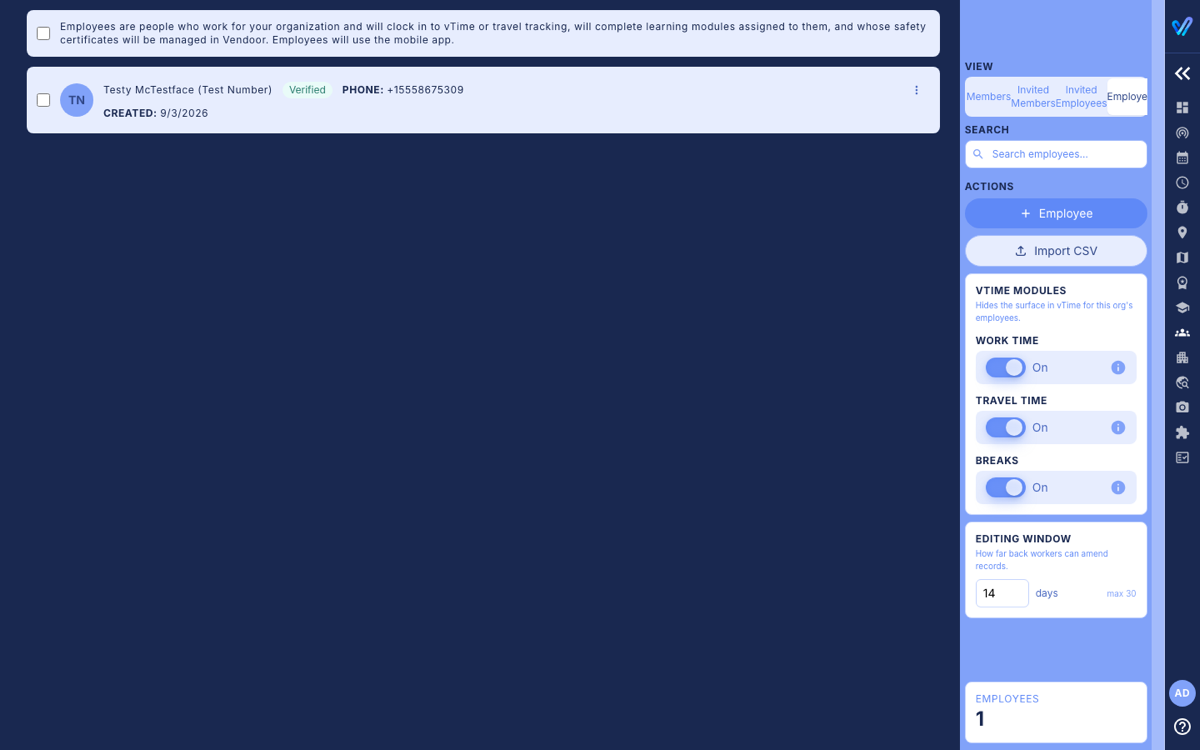Click the Vendoor logo icon
This screenshot has height=750, width=1200.
tap(1182, 26)
